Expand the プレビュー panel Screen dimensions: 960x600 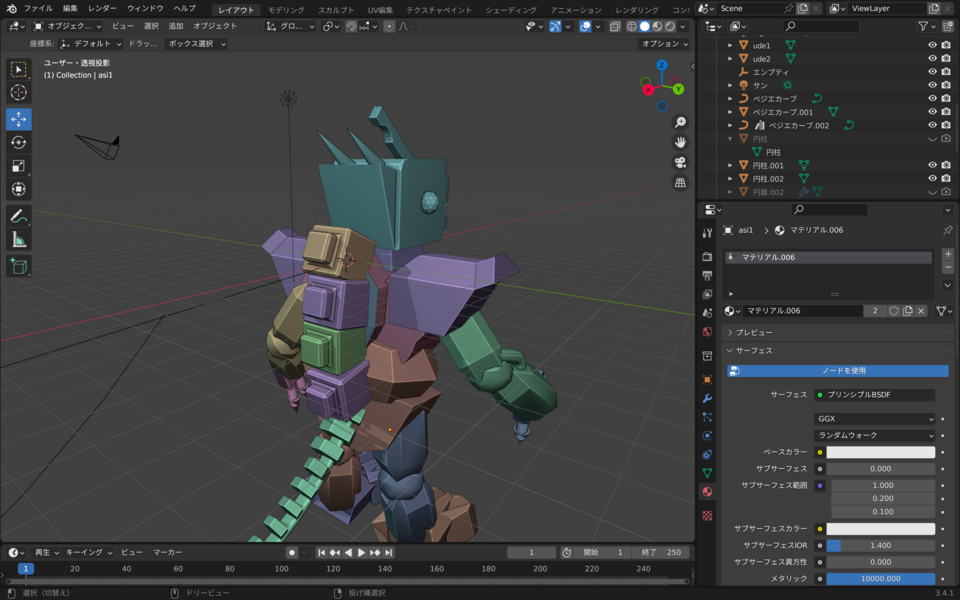tap(753, 332)
